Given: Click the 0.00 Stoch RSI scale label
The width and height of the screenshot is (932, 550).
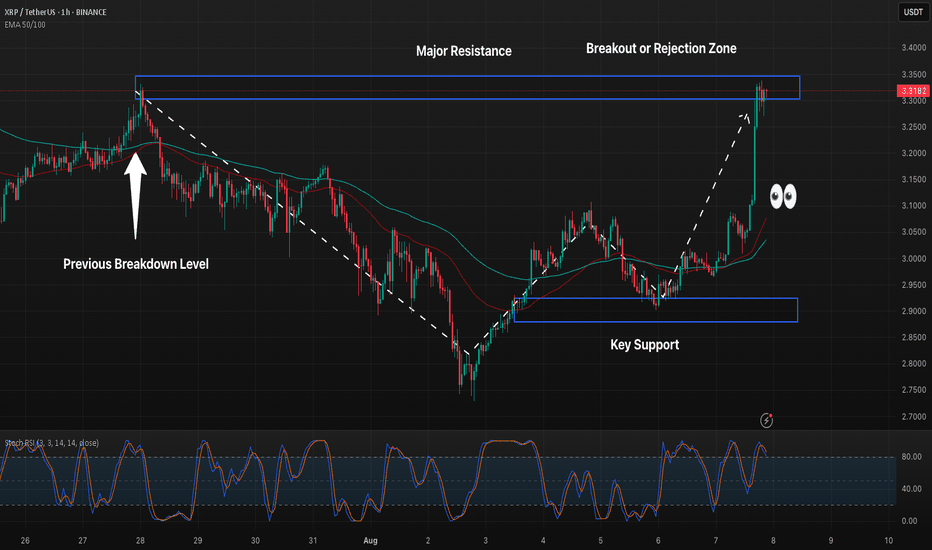Looking at the screenshot, I should pyautogui.click(x=909, y=521).
